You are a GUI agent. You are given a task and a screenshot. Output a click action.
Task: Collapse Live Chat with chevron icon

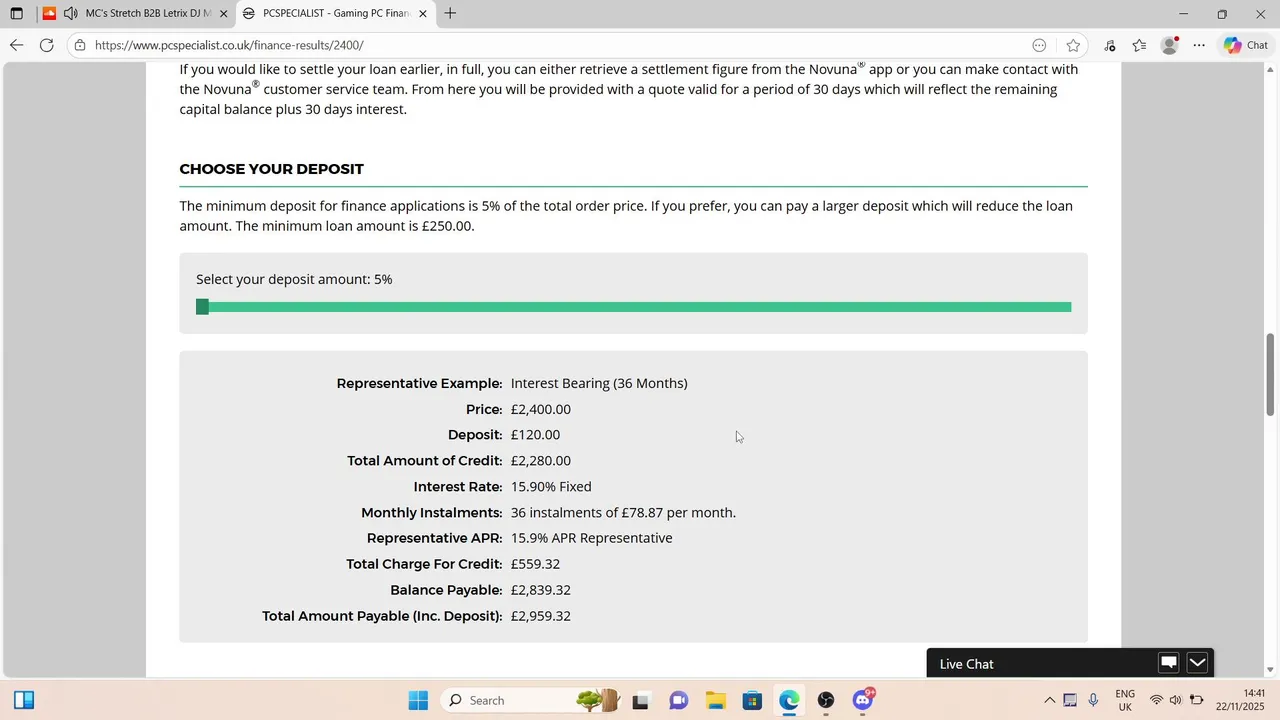[1198, 663]
